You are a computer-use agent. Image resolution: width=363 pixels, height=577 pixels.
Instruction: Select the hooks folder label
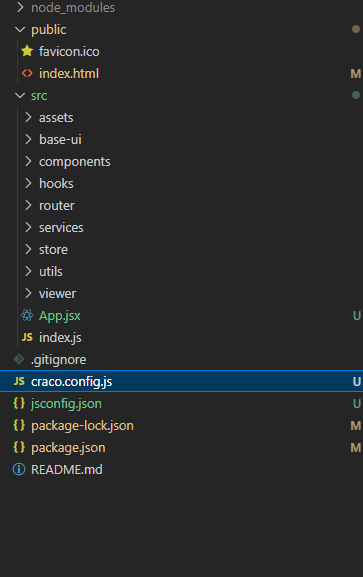point(56,183)
